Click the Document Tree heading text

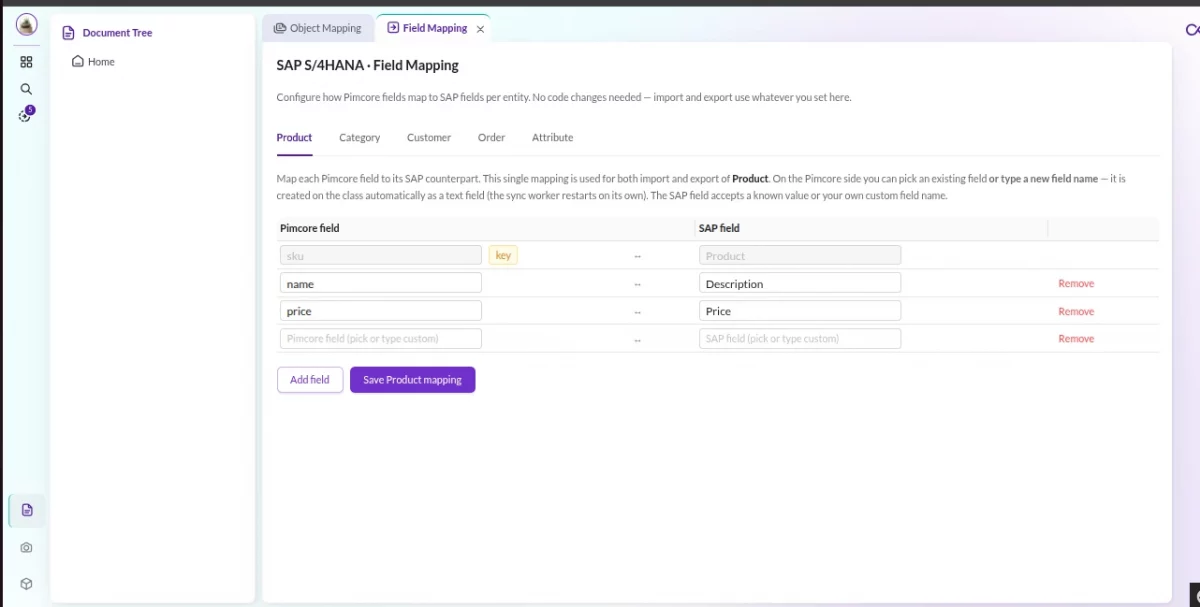pos(117,33)
